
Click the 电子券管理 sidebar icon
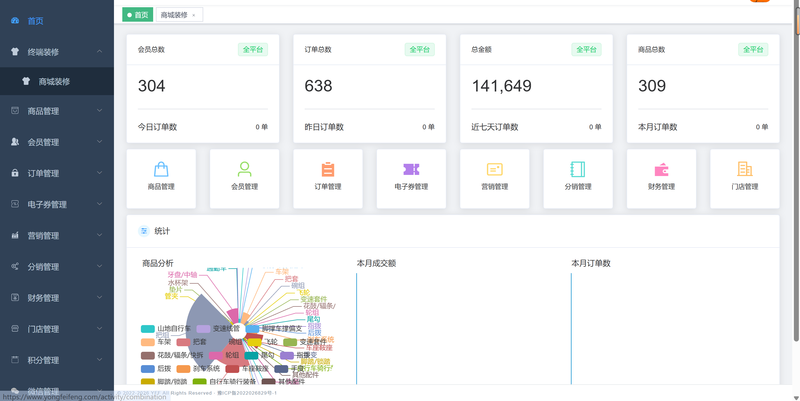[x=15, y=204]
